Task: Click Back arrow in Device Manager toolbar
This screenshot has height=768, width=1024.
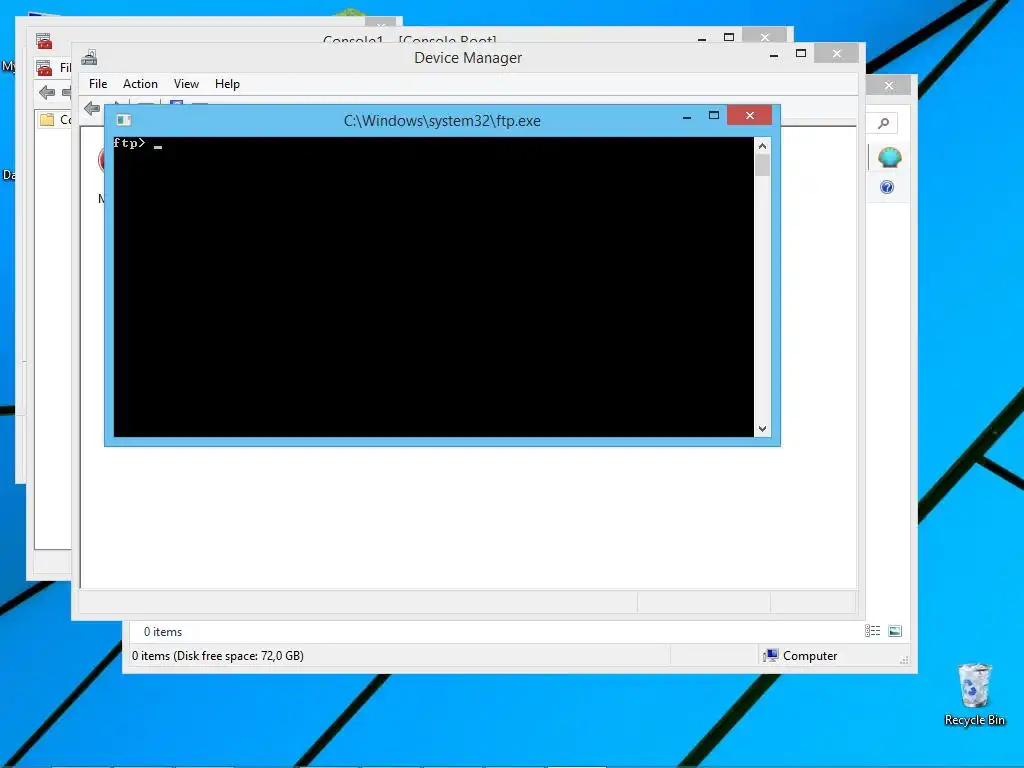Action: (92, 108)
